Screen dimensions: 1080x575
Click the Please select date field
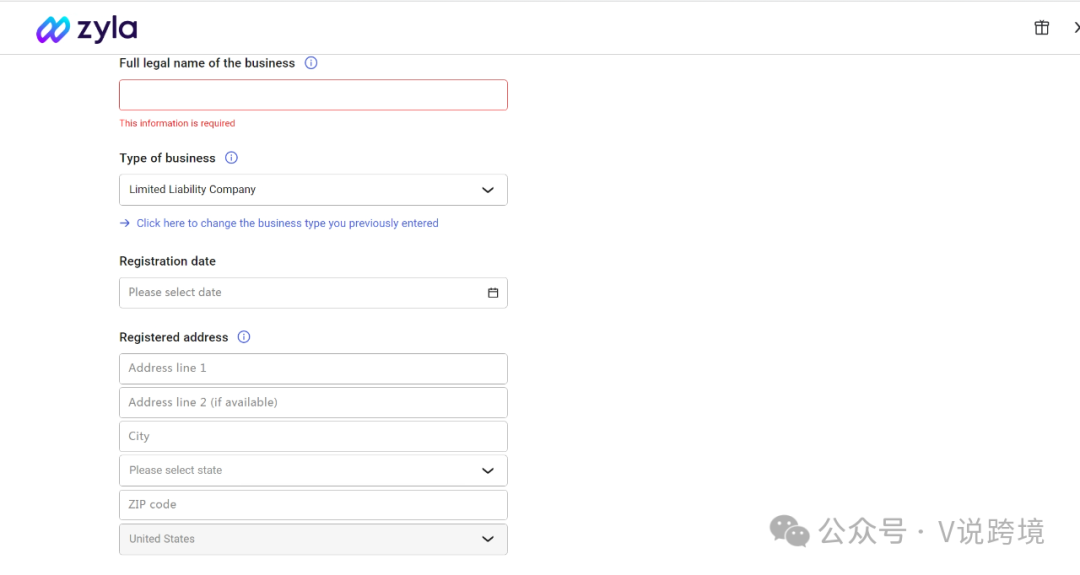coord(300,293)
